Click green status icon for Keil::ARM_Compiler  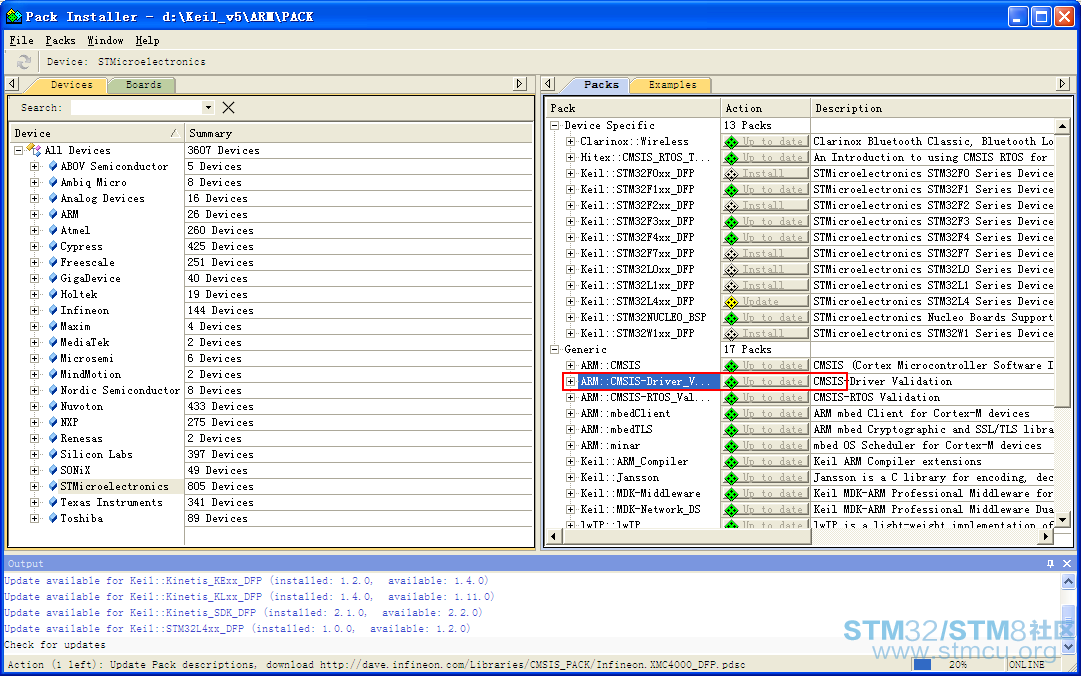(x=731, y=462)
